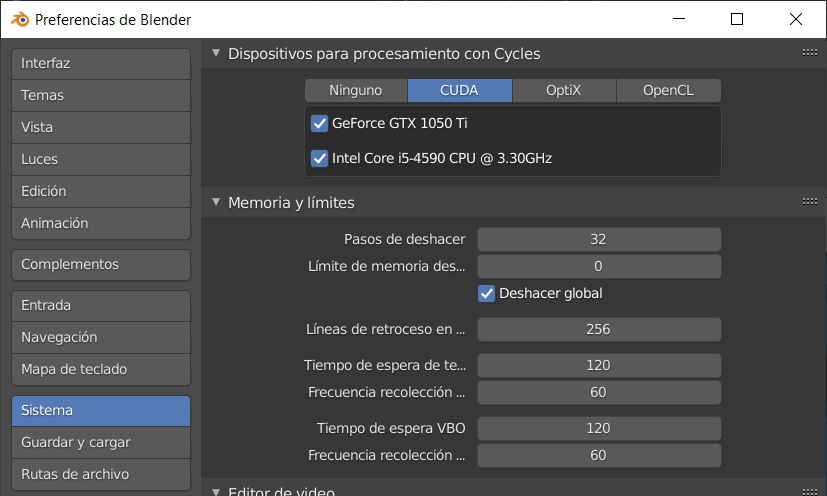The image size is (827, 496).
Task: Minimize the Preferencias de Blender window
Action: pyautogui.click(x=679, y=19)
